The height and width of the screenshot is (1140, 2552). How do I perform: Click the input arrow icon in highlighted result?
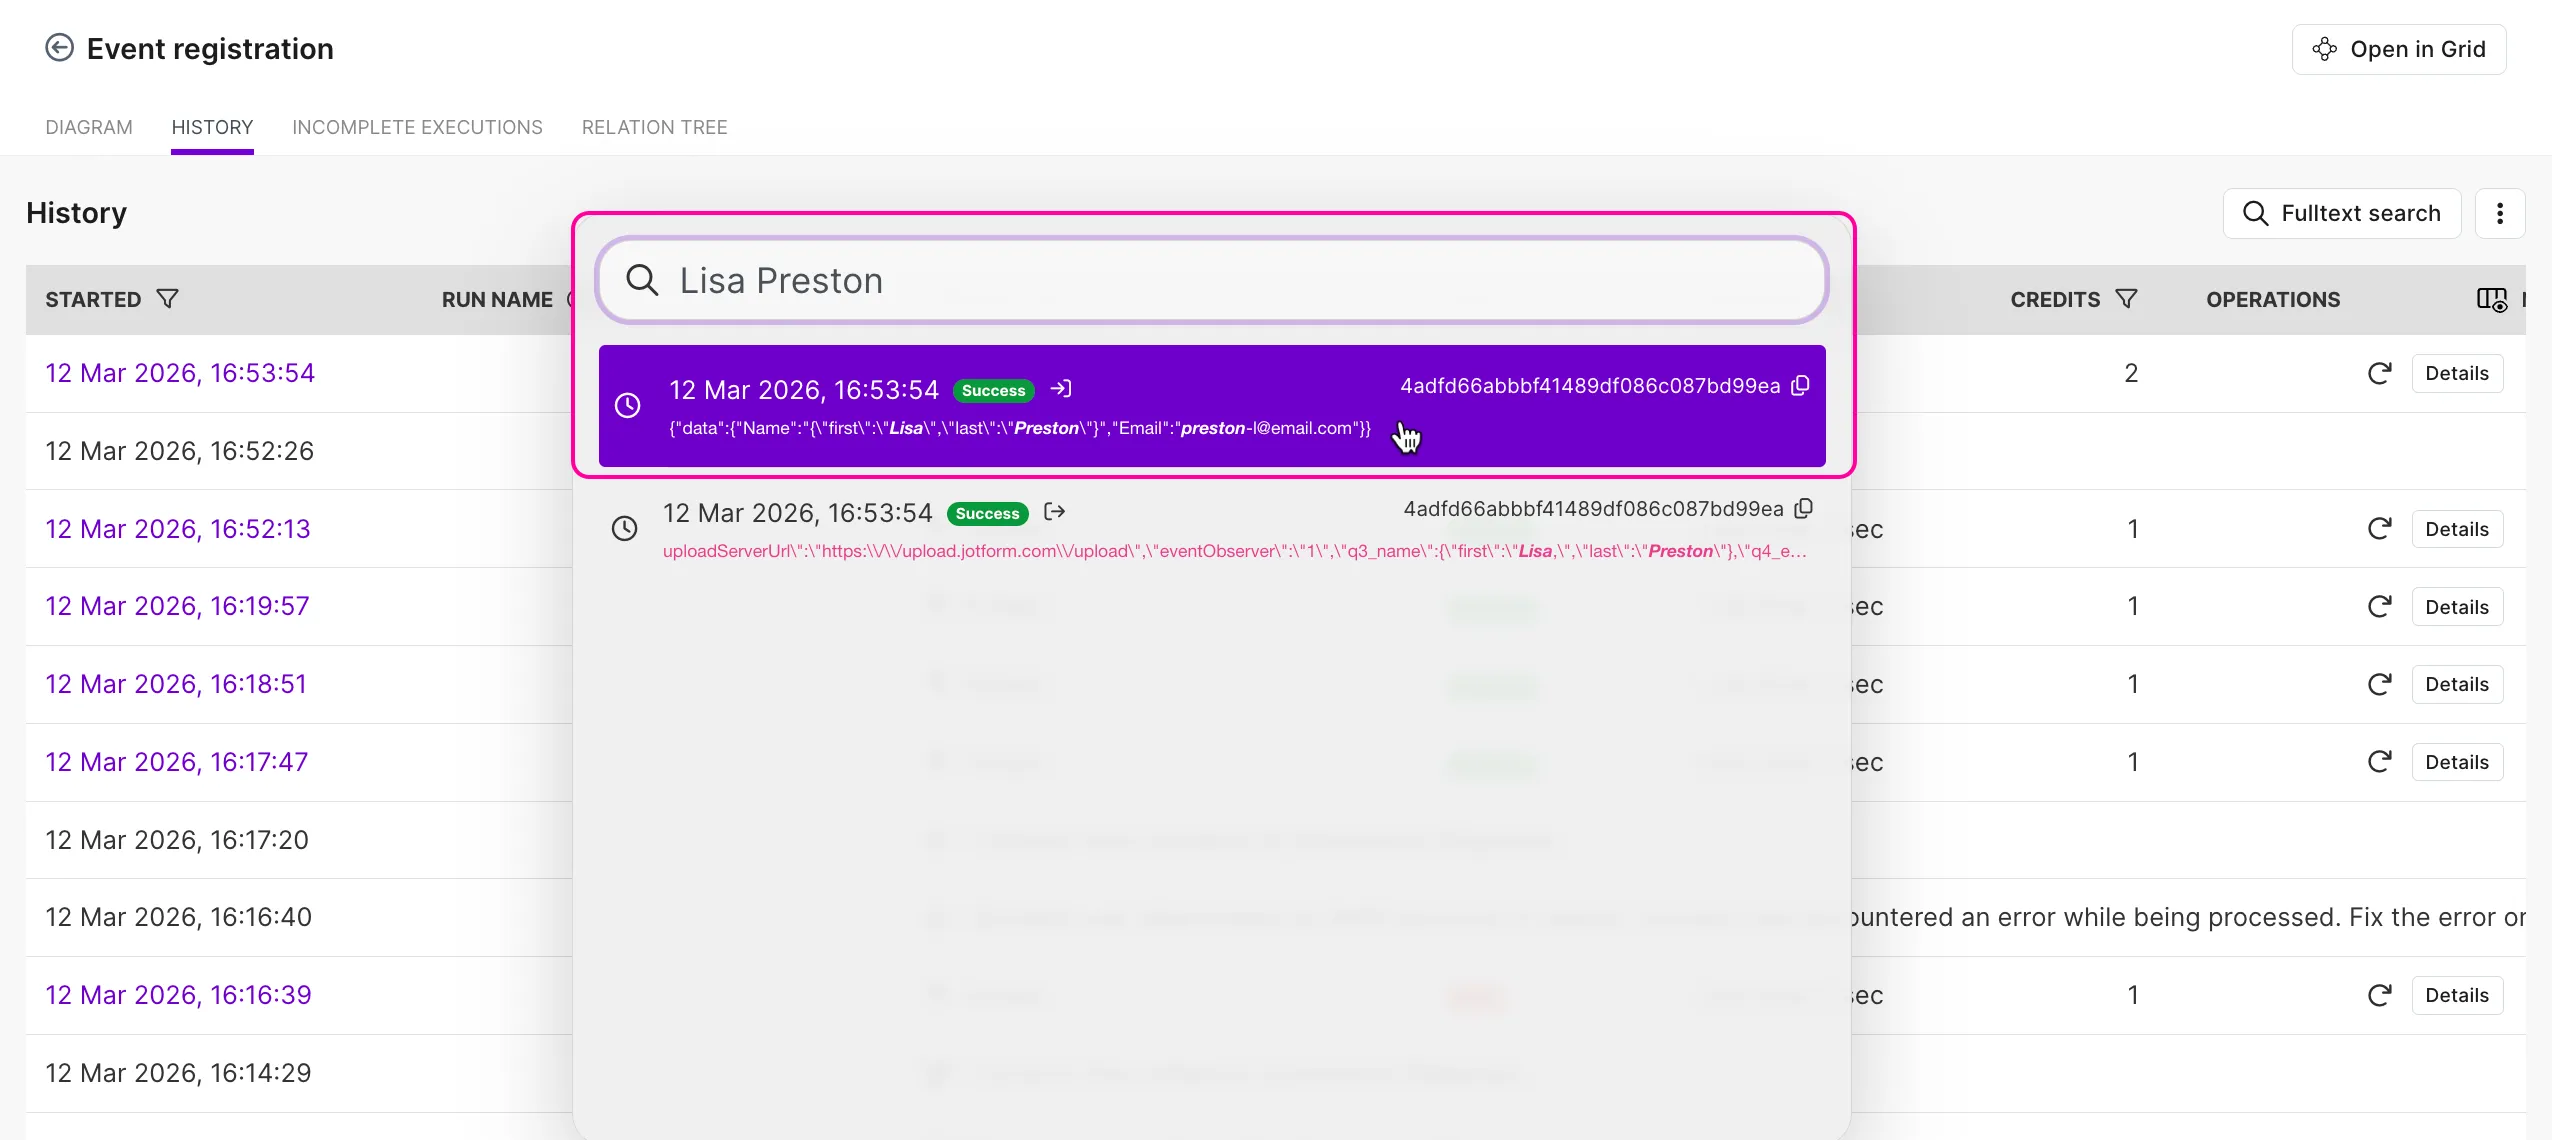pyautogui.click(x=1061, y=389)
